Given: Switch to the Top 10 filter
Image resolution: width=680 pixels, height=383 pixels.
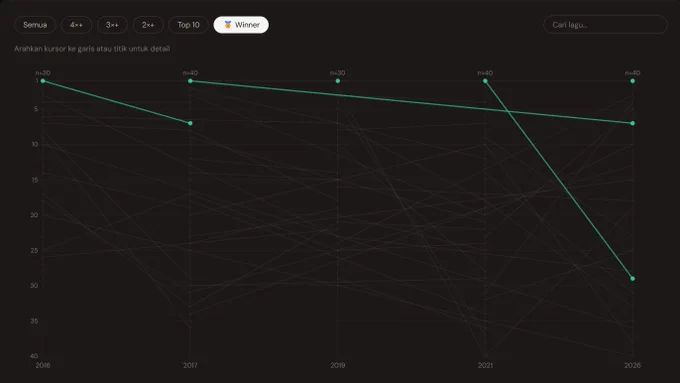Looking at the screenshot, I should 188,25.
